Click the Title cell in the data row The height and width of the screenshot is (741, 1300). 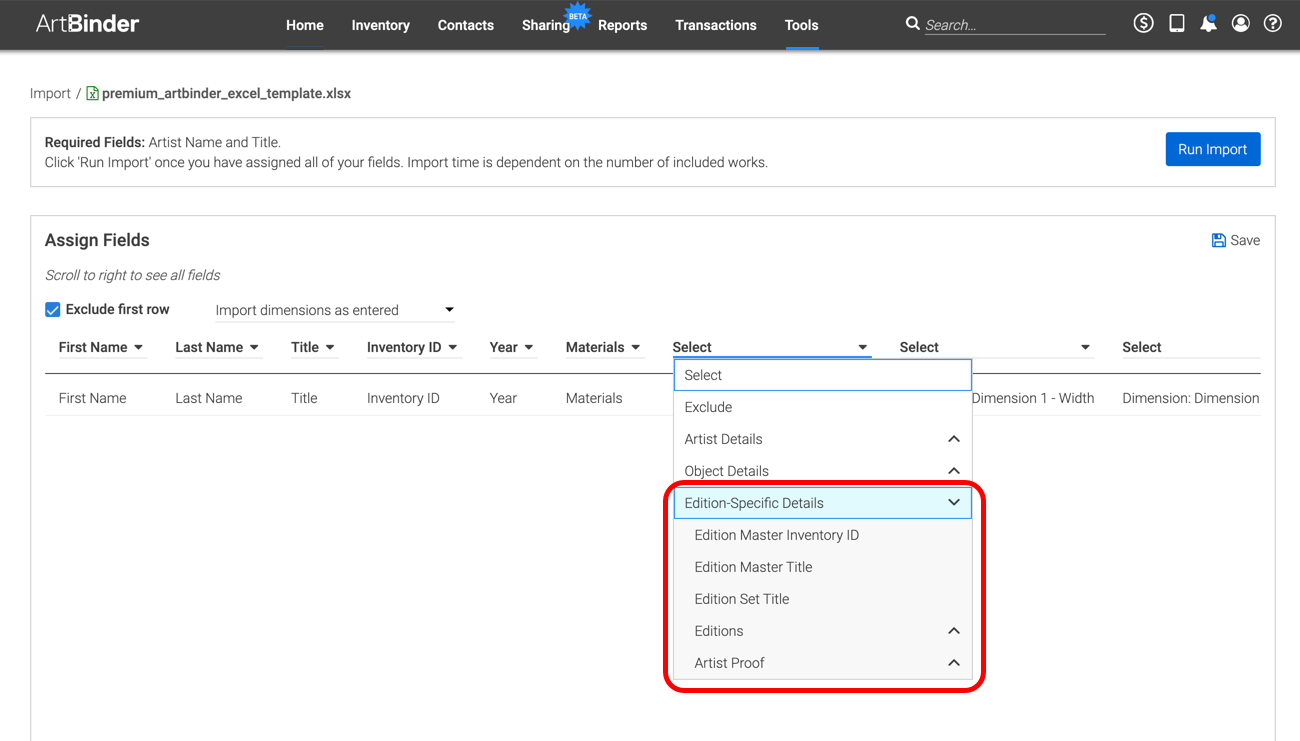pos(304,398)
